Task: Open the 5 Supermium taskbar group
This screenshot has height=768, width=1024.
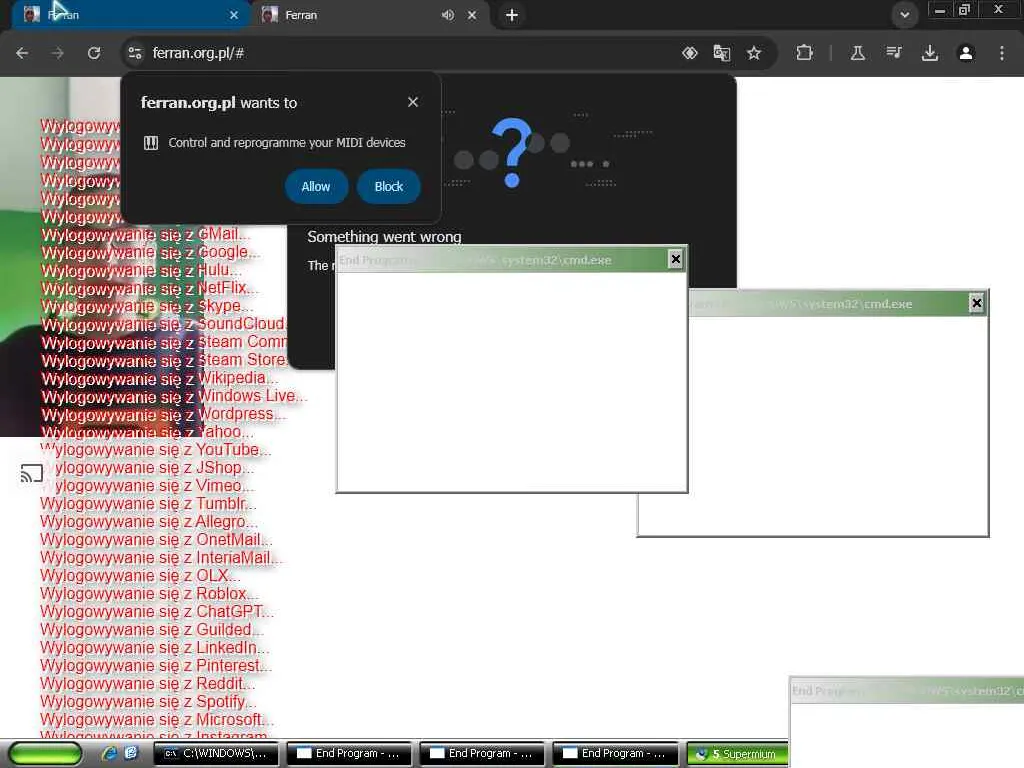Action: pos(737,754)
